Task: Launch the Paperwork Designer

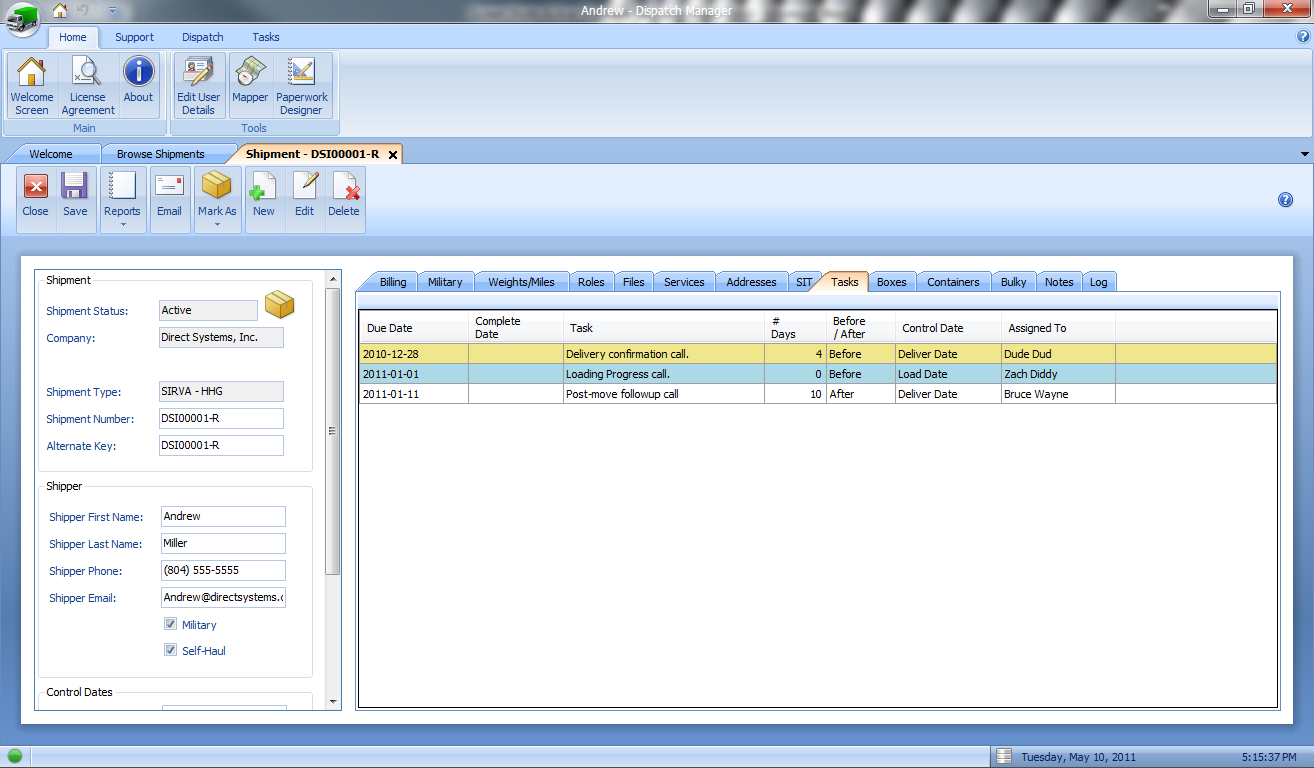Action: point(301,84)
